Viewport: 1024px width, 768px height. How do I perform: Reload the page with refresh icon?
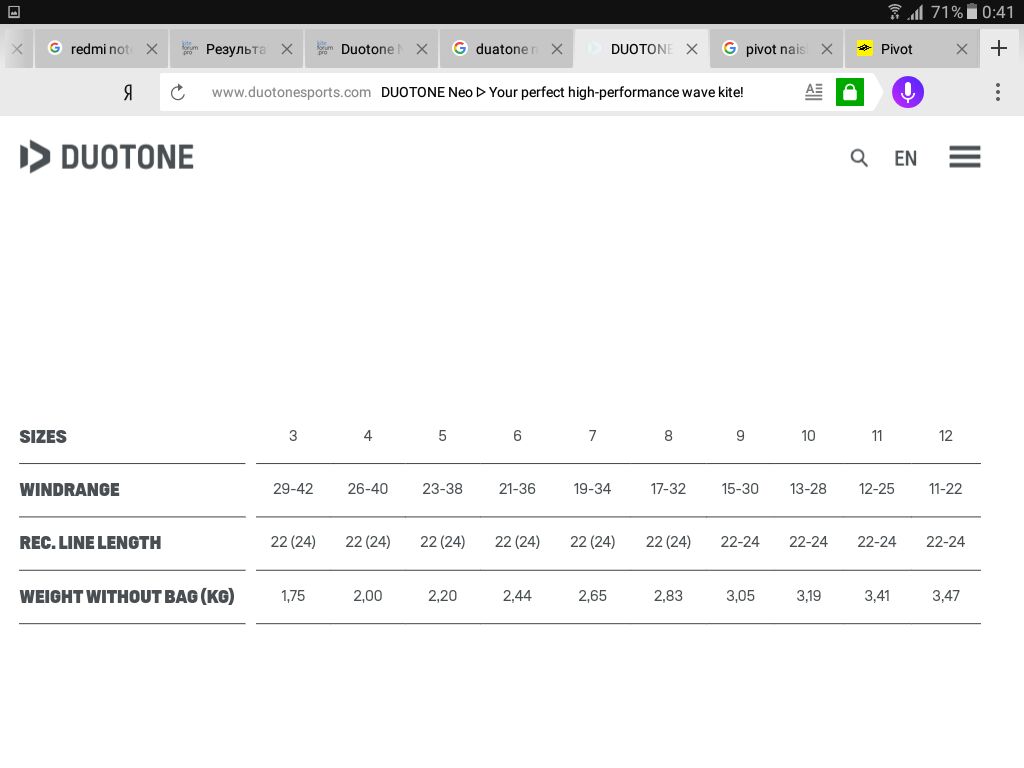pos(178,93)
